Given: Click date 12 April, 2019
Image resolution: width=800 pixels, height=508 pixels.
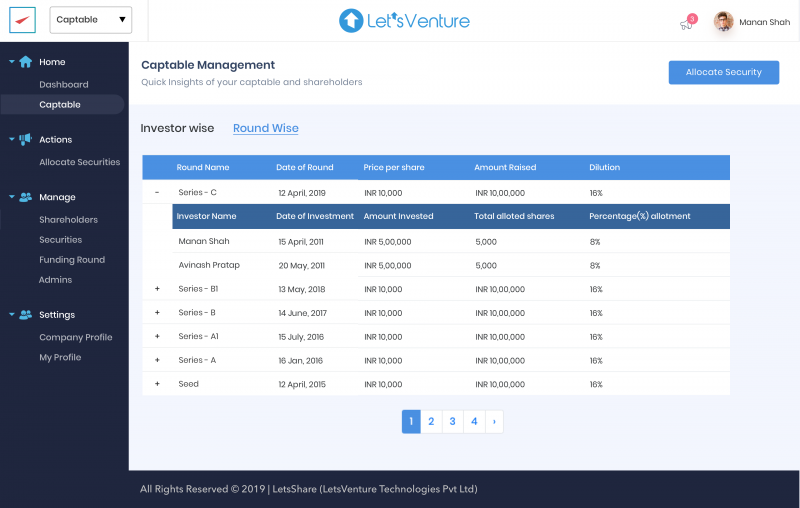Looking at the screenshot, I should click(x=302, y=193).
